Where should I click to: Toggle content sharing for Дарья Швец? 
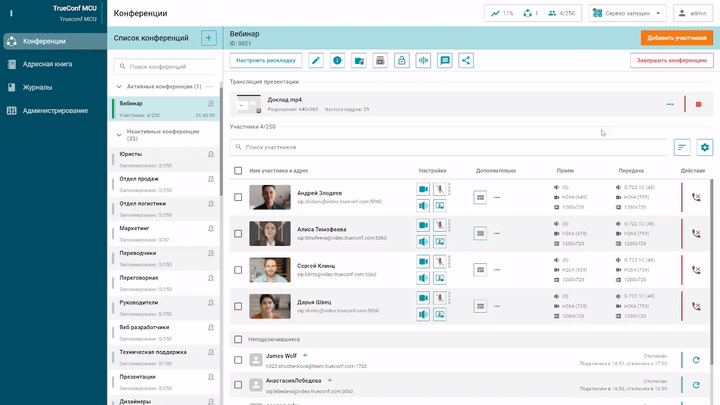tap(440, 315)
